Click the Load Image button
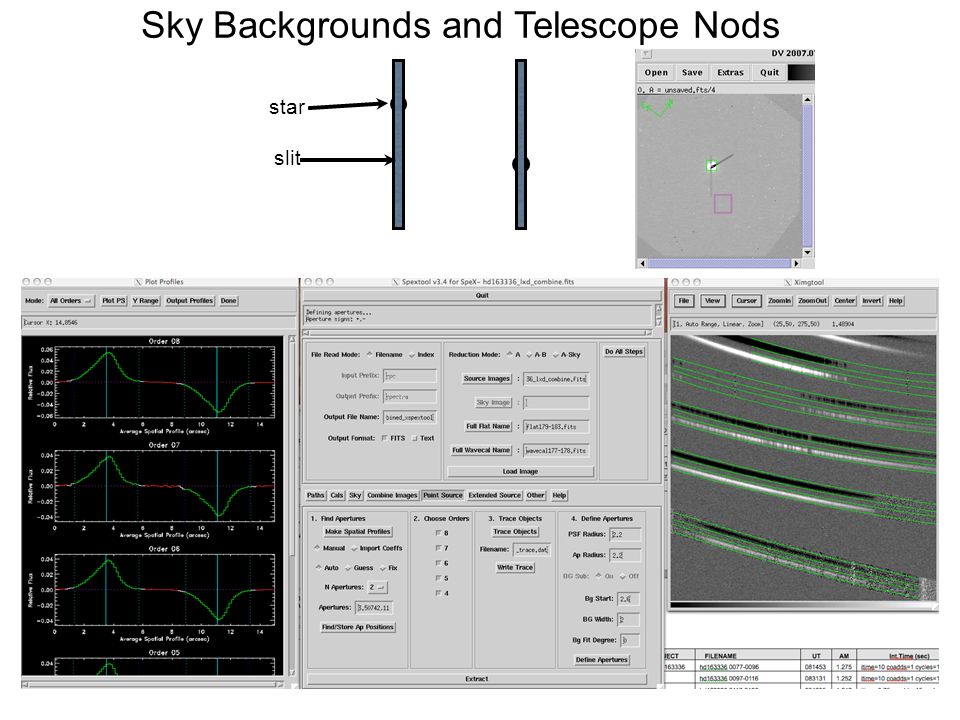 pos(520,471)
